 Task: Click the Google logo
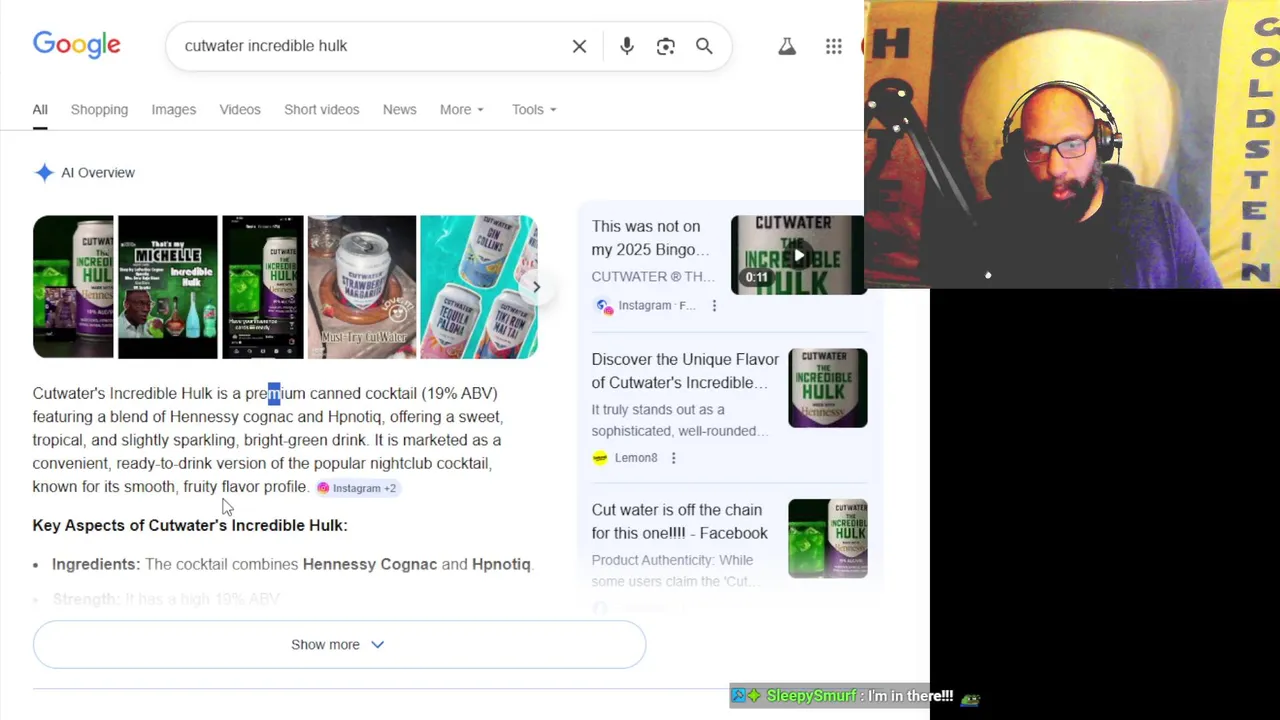click(x=77, y=45)
